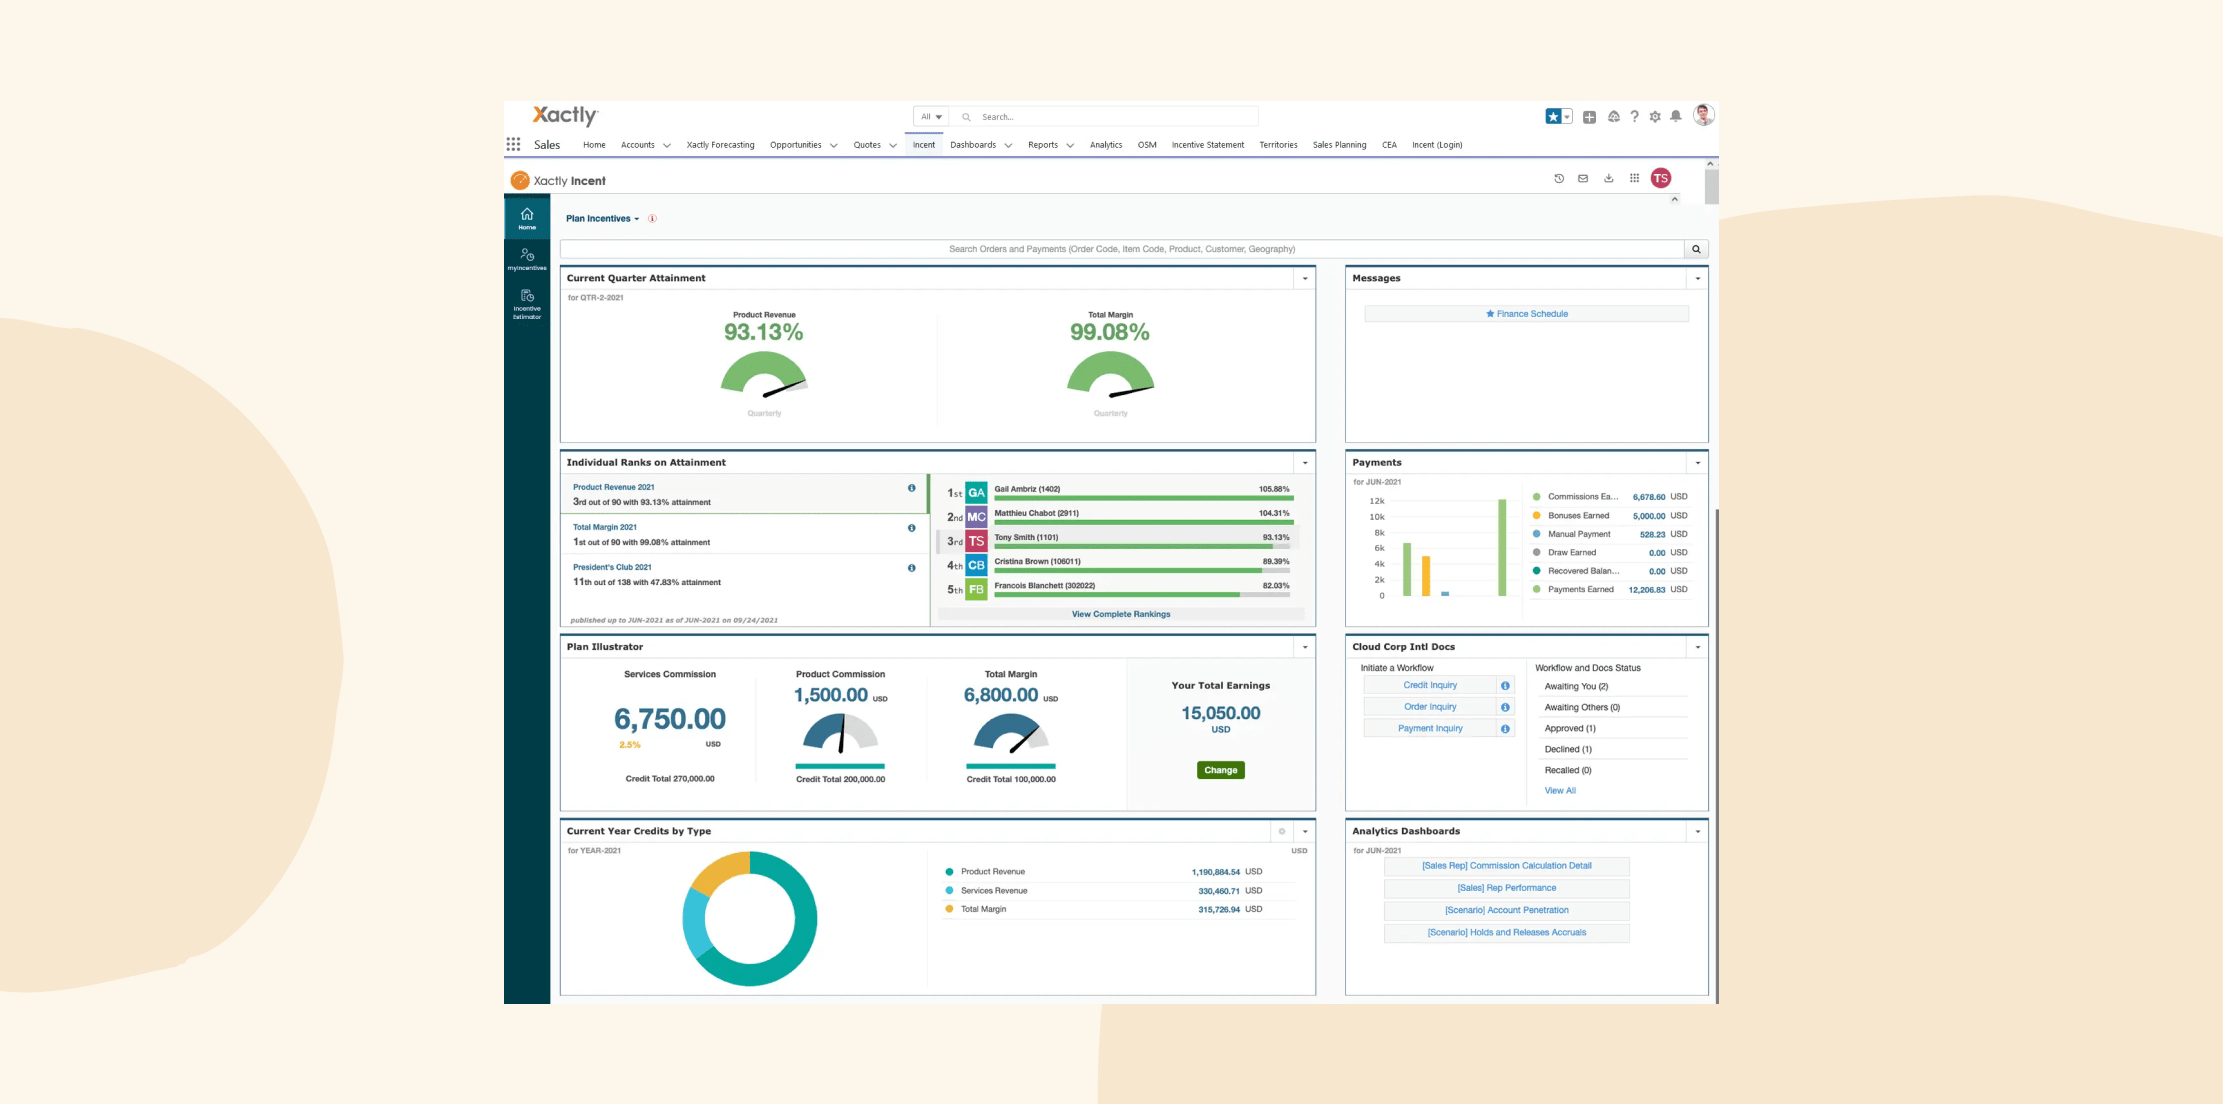The height and width of the screenshot is (1104, 2223).
Task: Select Gail Ambriz (1402) ranking row
Action: (x=1119, y=492)
